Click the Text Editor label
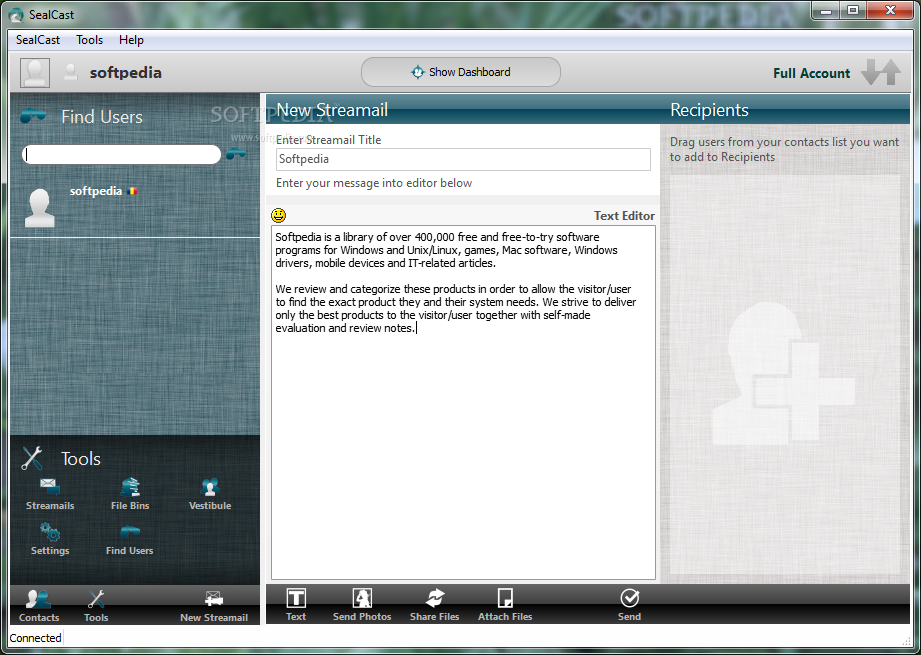Screen dimensions: 921x655 624,216
